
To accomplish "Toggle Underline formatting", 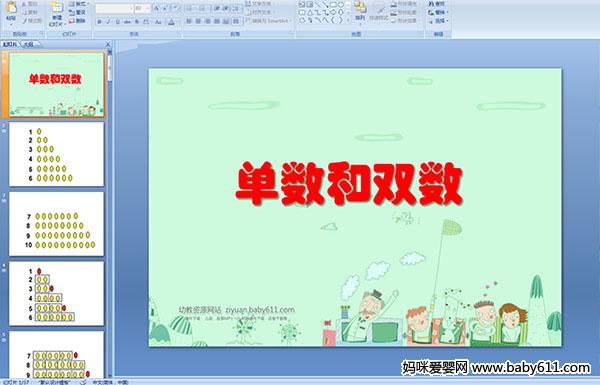I will coord(117,22).
